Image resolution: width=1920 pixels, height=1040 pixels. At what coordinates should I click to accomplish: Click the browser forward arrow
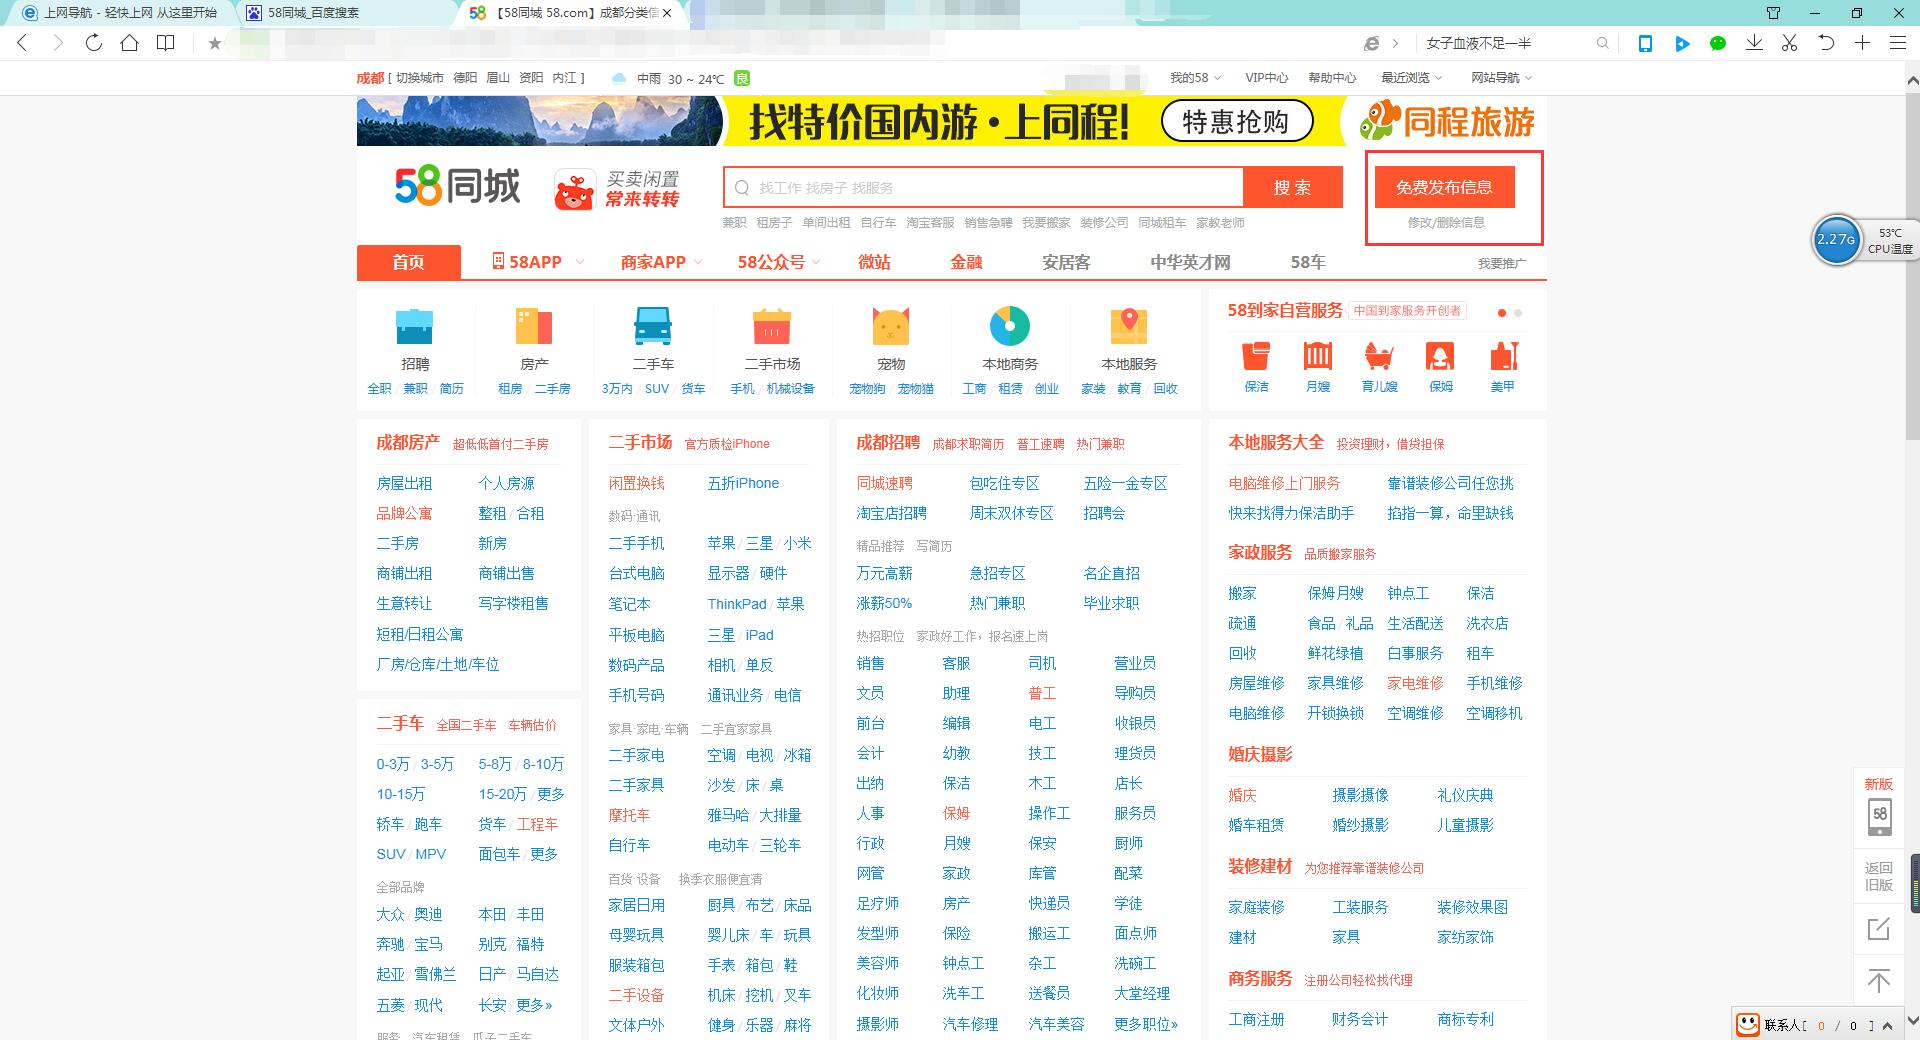click(57, 43)
